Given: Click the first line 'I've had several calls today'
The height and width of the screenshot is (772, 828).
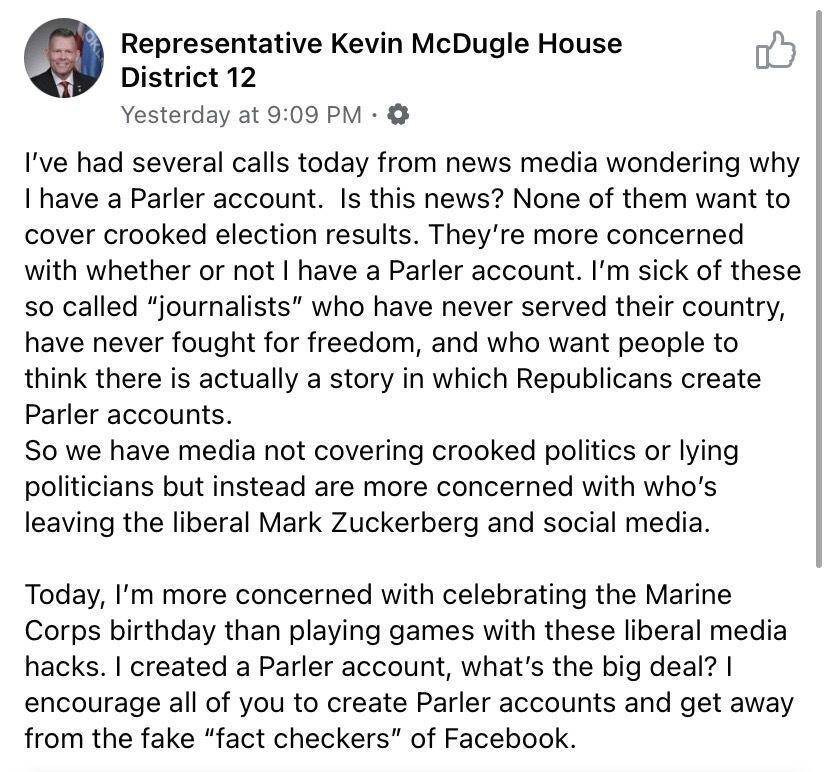Looking at the screenshot, I should [x=412, y=163].
